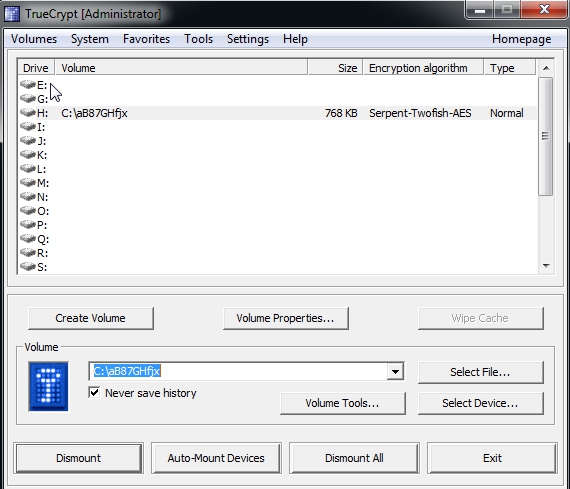
Task: Click the drive list scroll up arrow
Action: coord(546,68)
